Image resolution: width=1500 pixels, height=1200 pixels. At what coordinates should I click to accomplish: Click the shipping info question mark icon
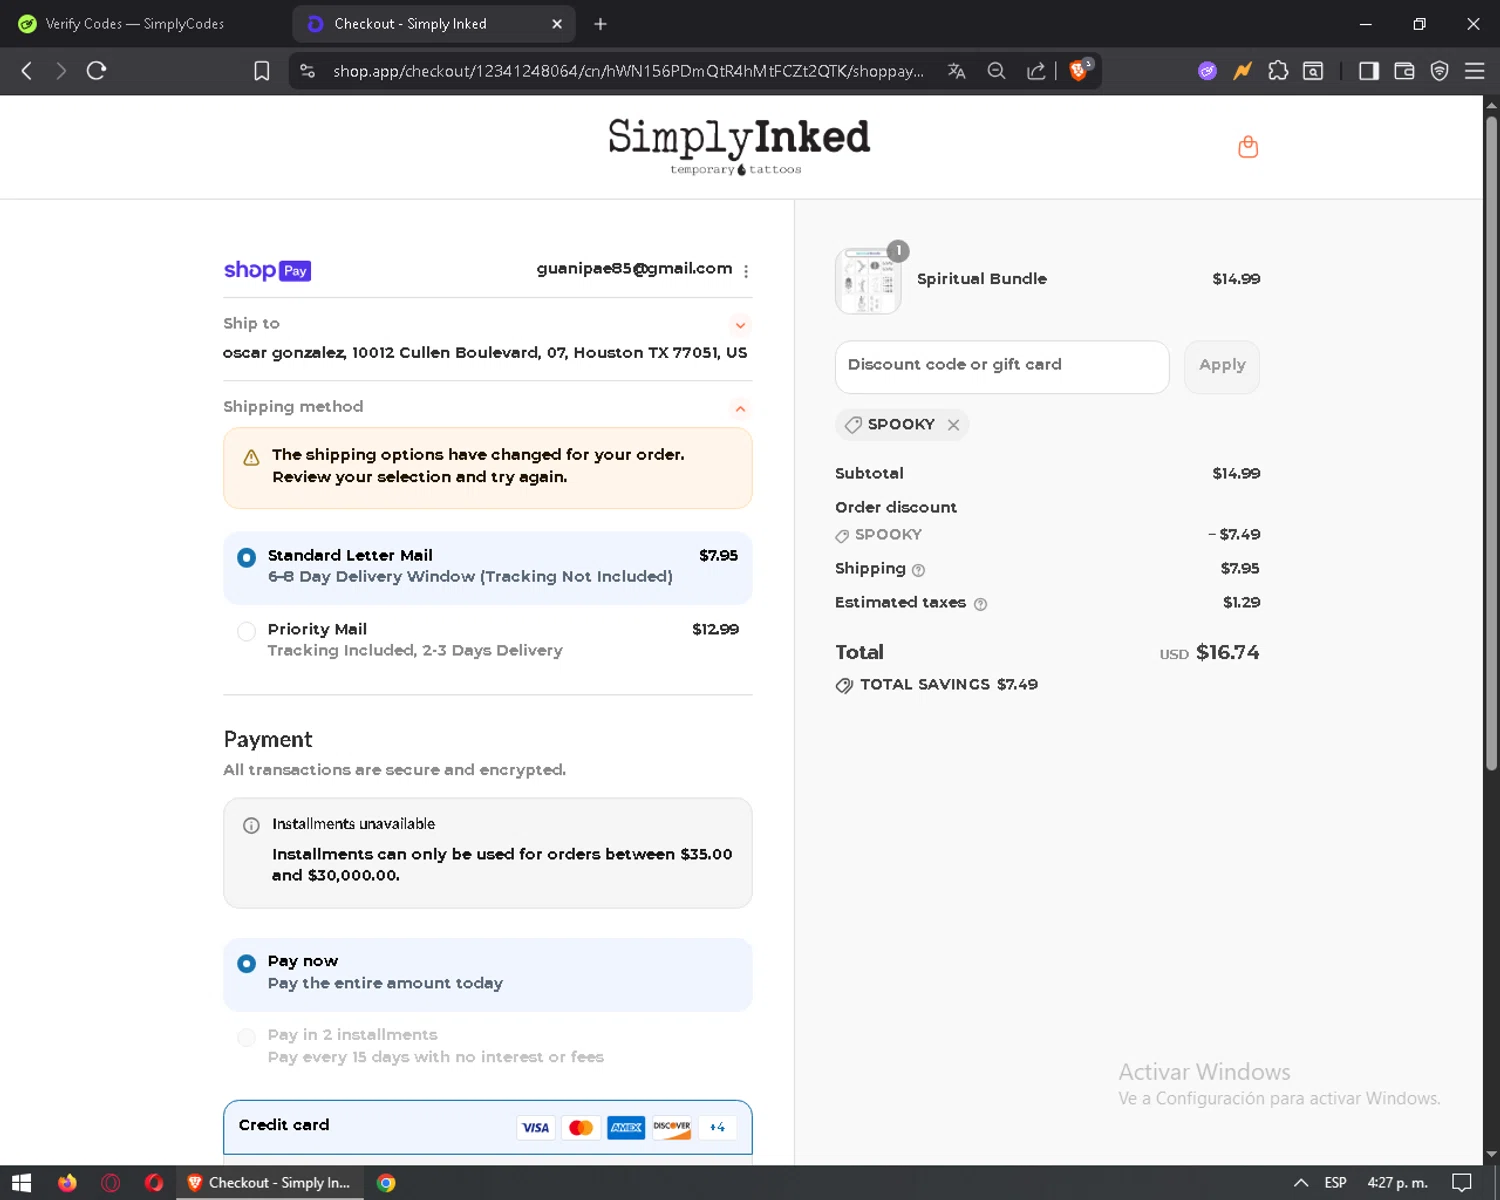[918, 570]
